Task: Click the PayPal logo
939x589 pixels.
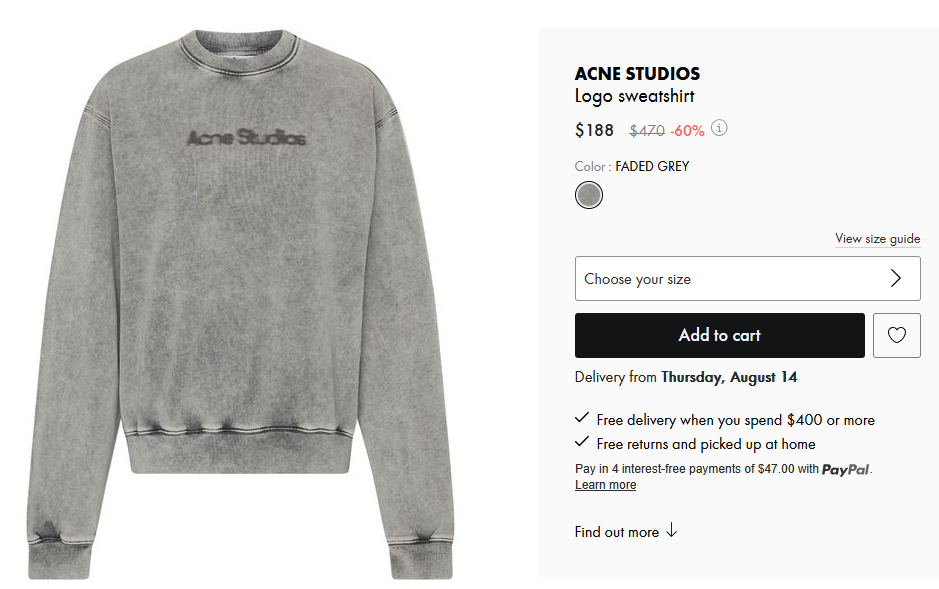Action: point(845,470)
